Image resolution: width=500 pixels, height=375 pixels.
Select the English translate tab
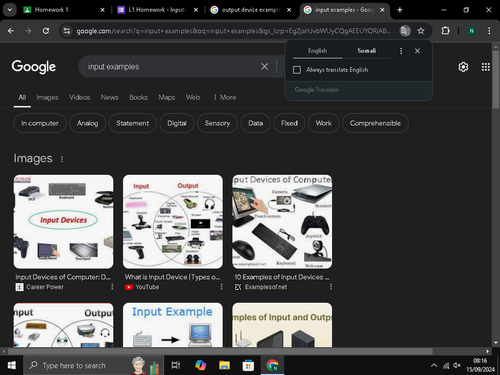[317, 51]
